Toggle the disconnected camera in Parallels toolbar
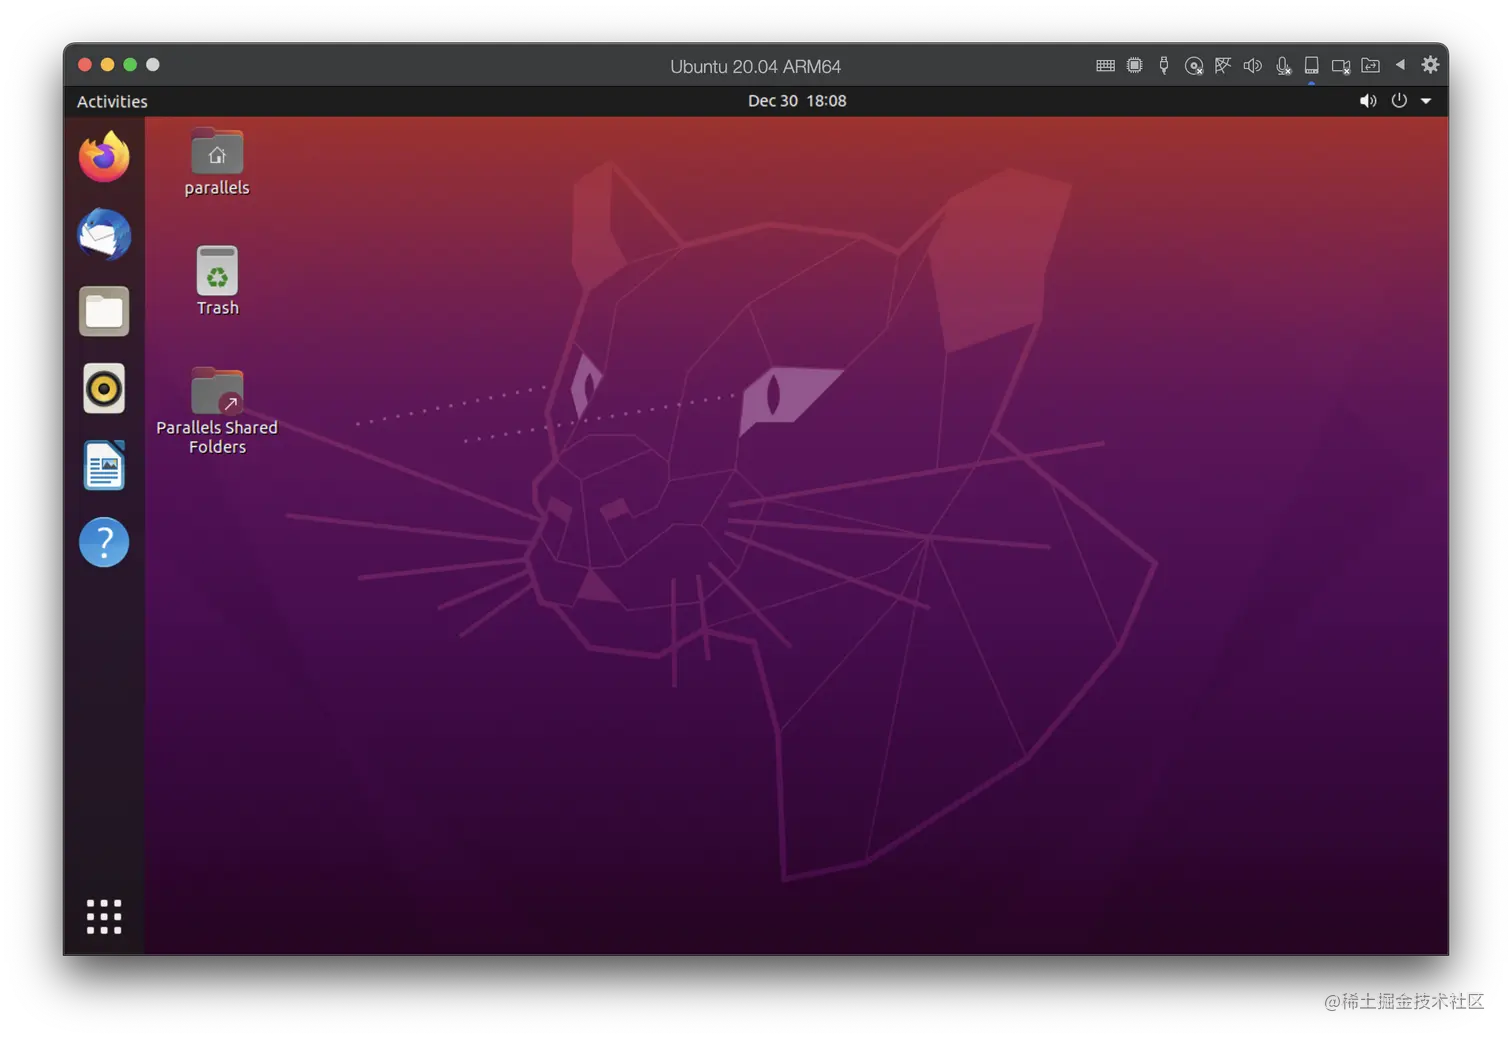The height and width of the screenshot is (1039, 1512). (1340, 65)
